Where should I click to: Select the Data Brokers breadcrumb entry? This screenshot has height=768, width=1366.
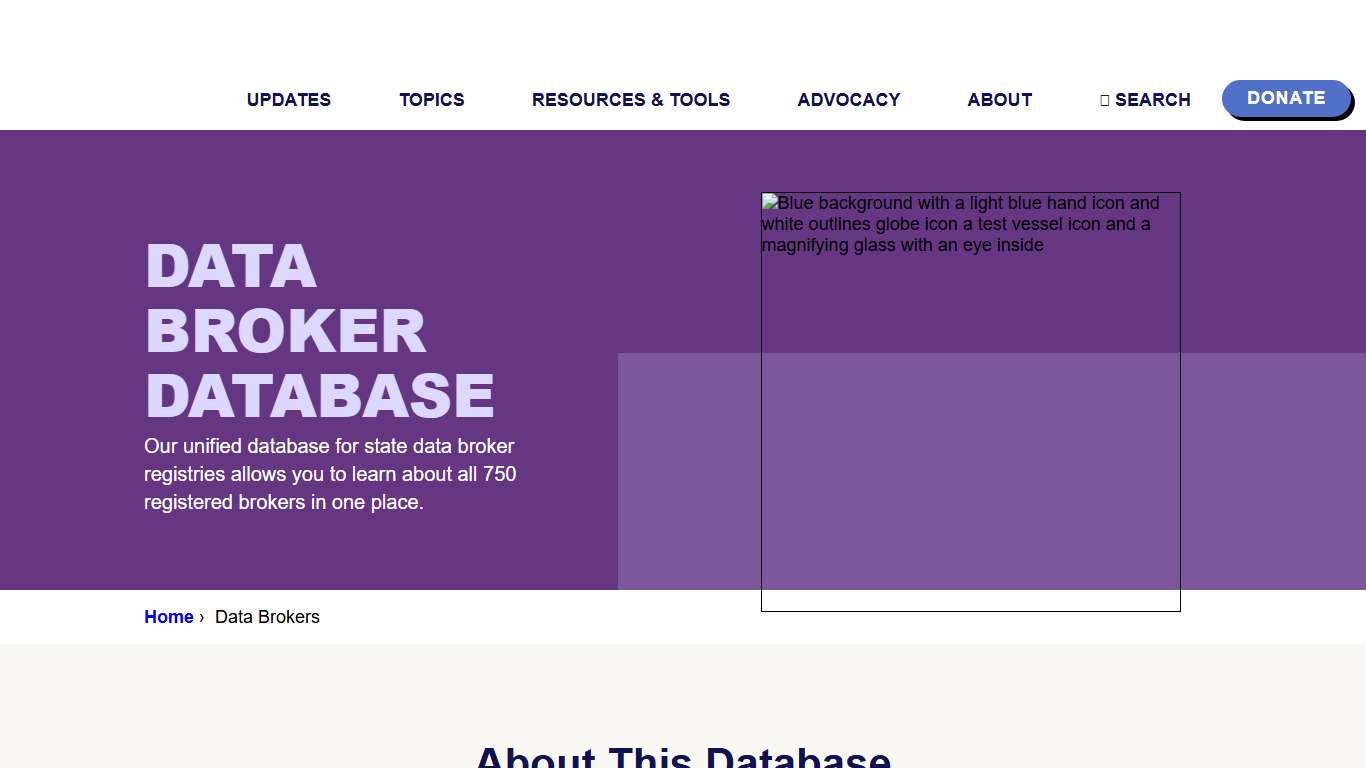tap(267, 617)
